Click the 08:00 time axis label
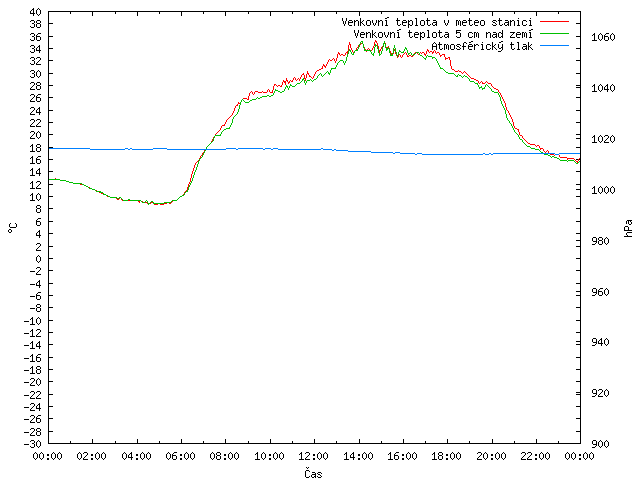The height and width of the screenshot is (480, 640). [225, 456]
